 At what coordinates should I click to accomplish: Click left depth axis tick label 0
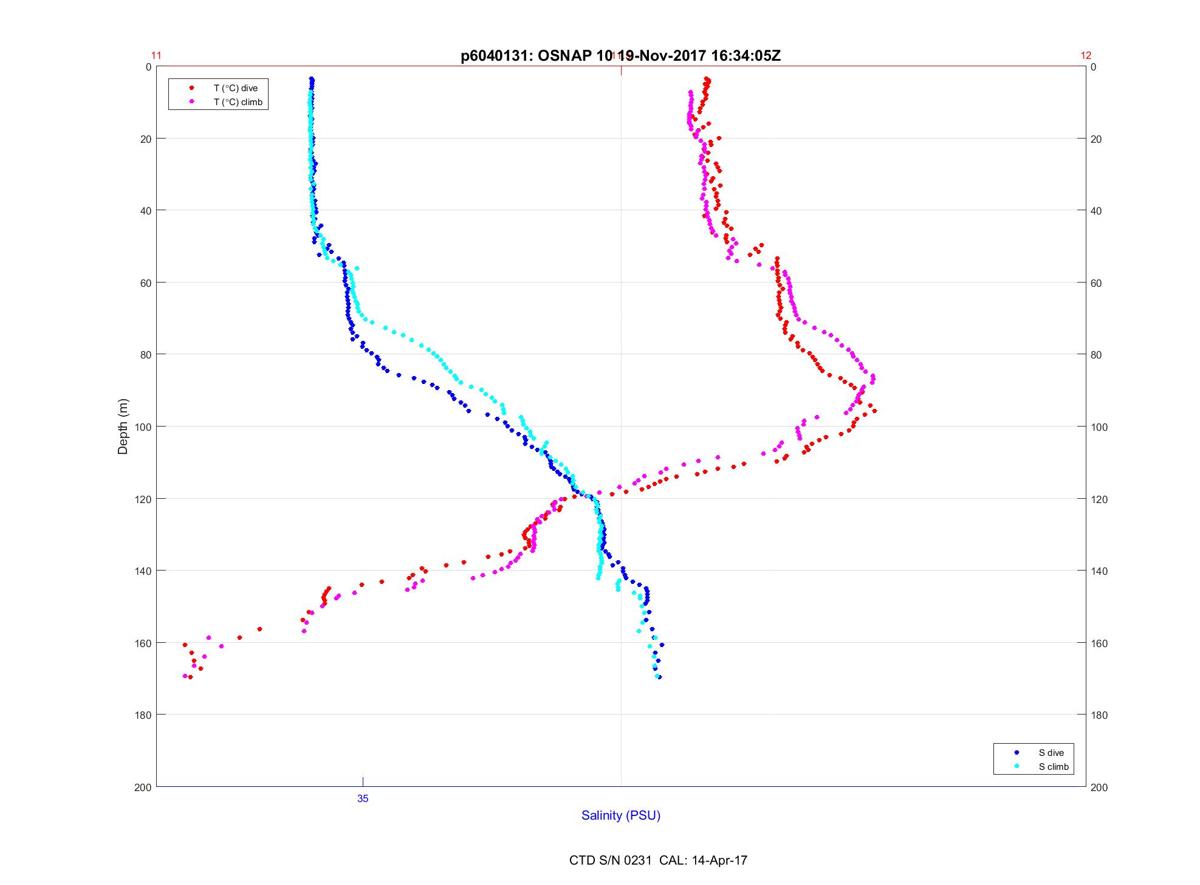pos(147,67)
